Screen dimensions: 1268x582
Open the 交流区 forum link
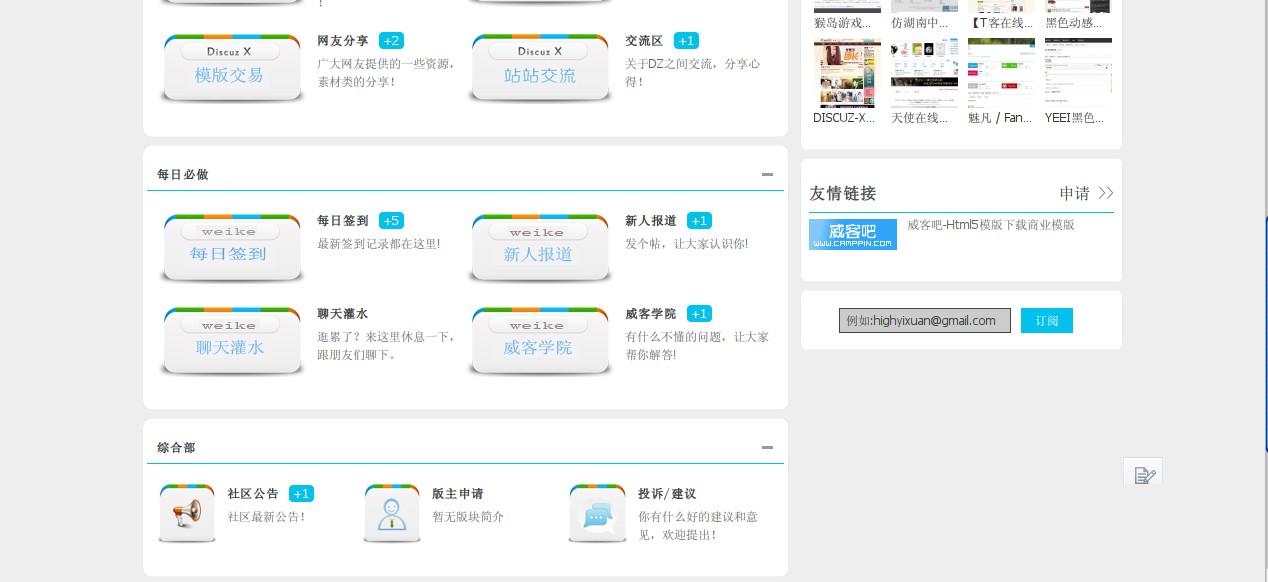point(644,41)
